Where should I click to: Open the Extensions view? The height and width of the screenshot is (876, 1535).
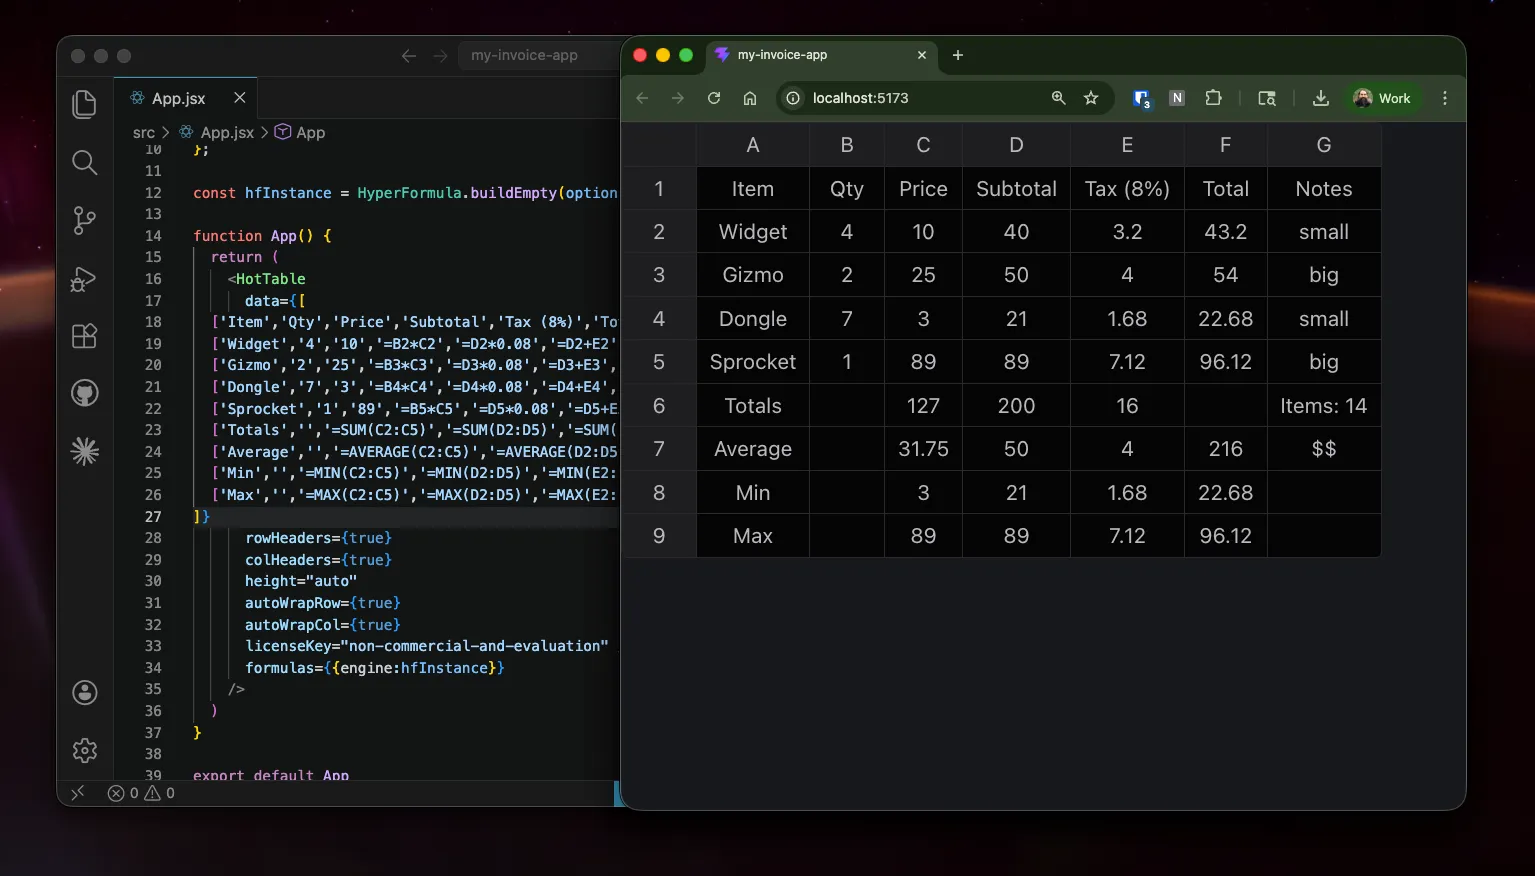pos(85,336)
